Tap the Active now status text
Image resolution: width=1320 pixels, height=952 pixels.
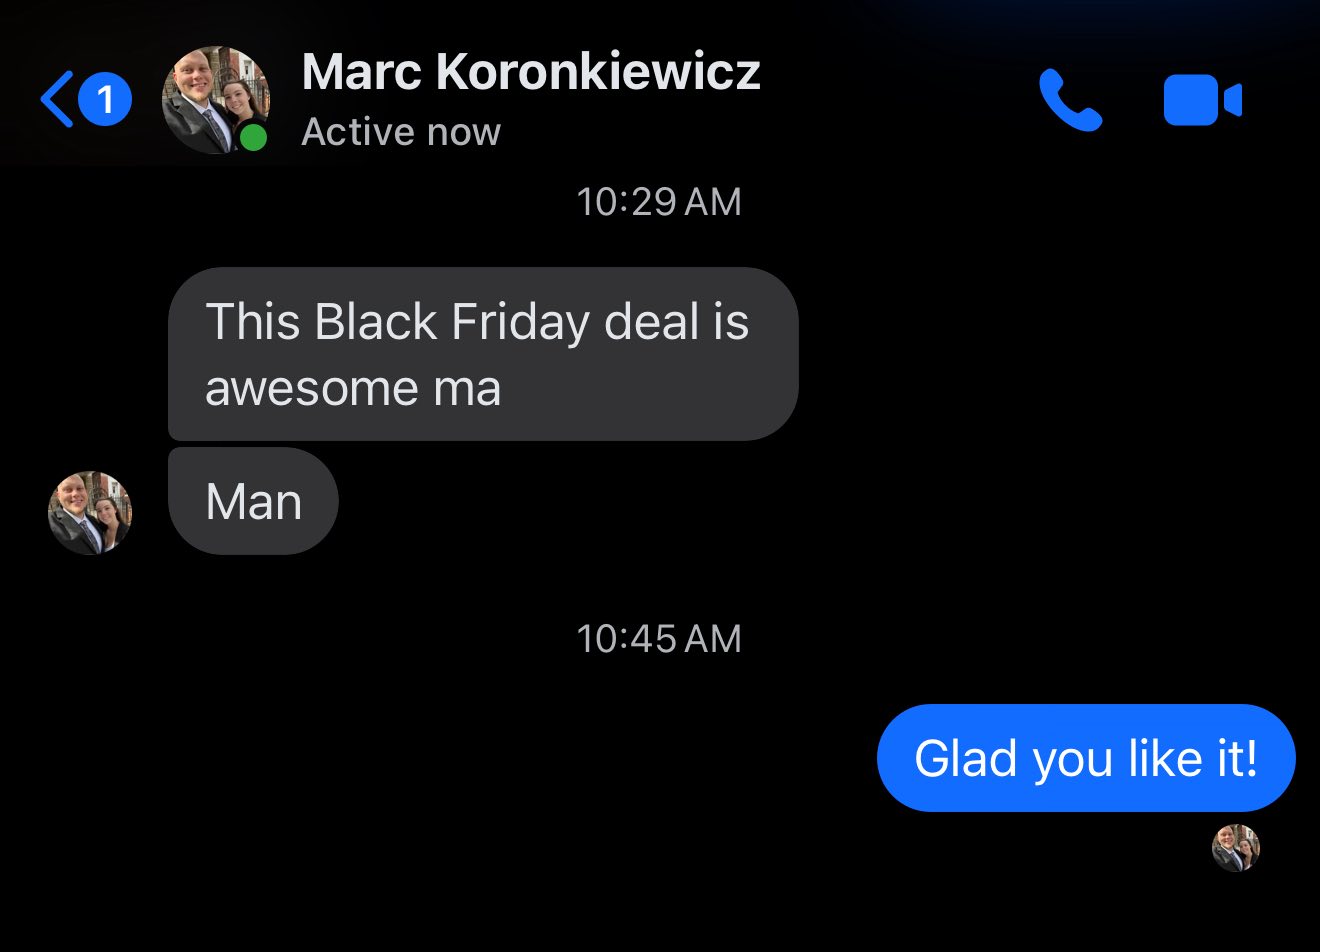401,132
